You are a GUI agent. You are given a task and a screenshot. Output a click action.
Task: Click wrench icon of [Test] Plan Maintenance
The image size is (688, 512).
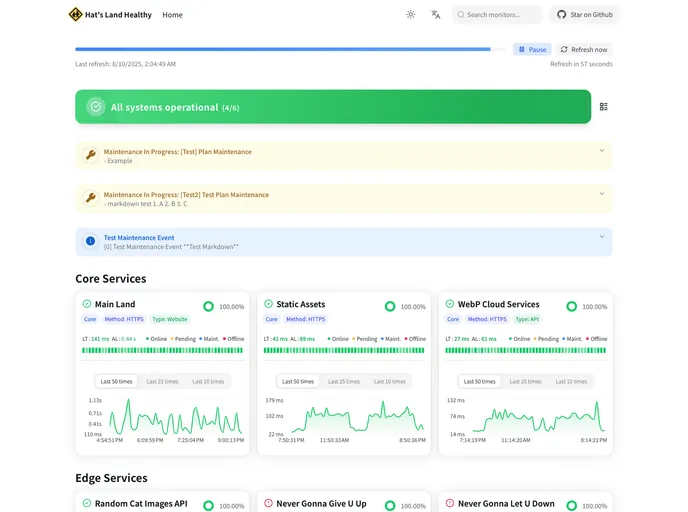click(x=91, y=155)
